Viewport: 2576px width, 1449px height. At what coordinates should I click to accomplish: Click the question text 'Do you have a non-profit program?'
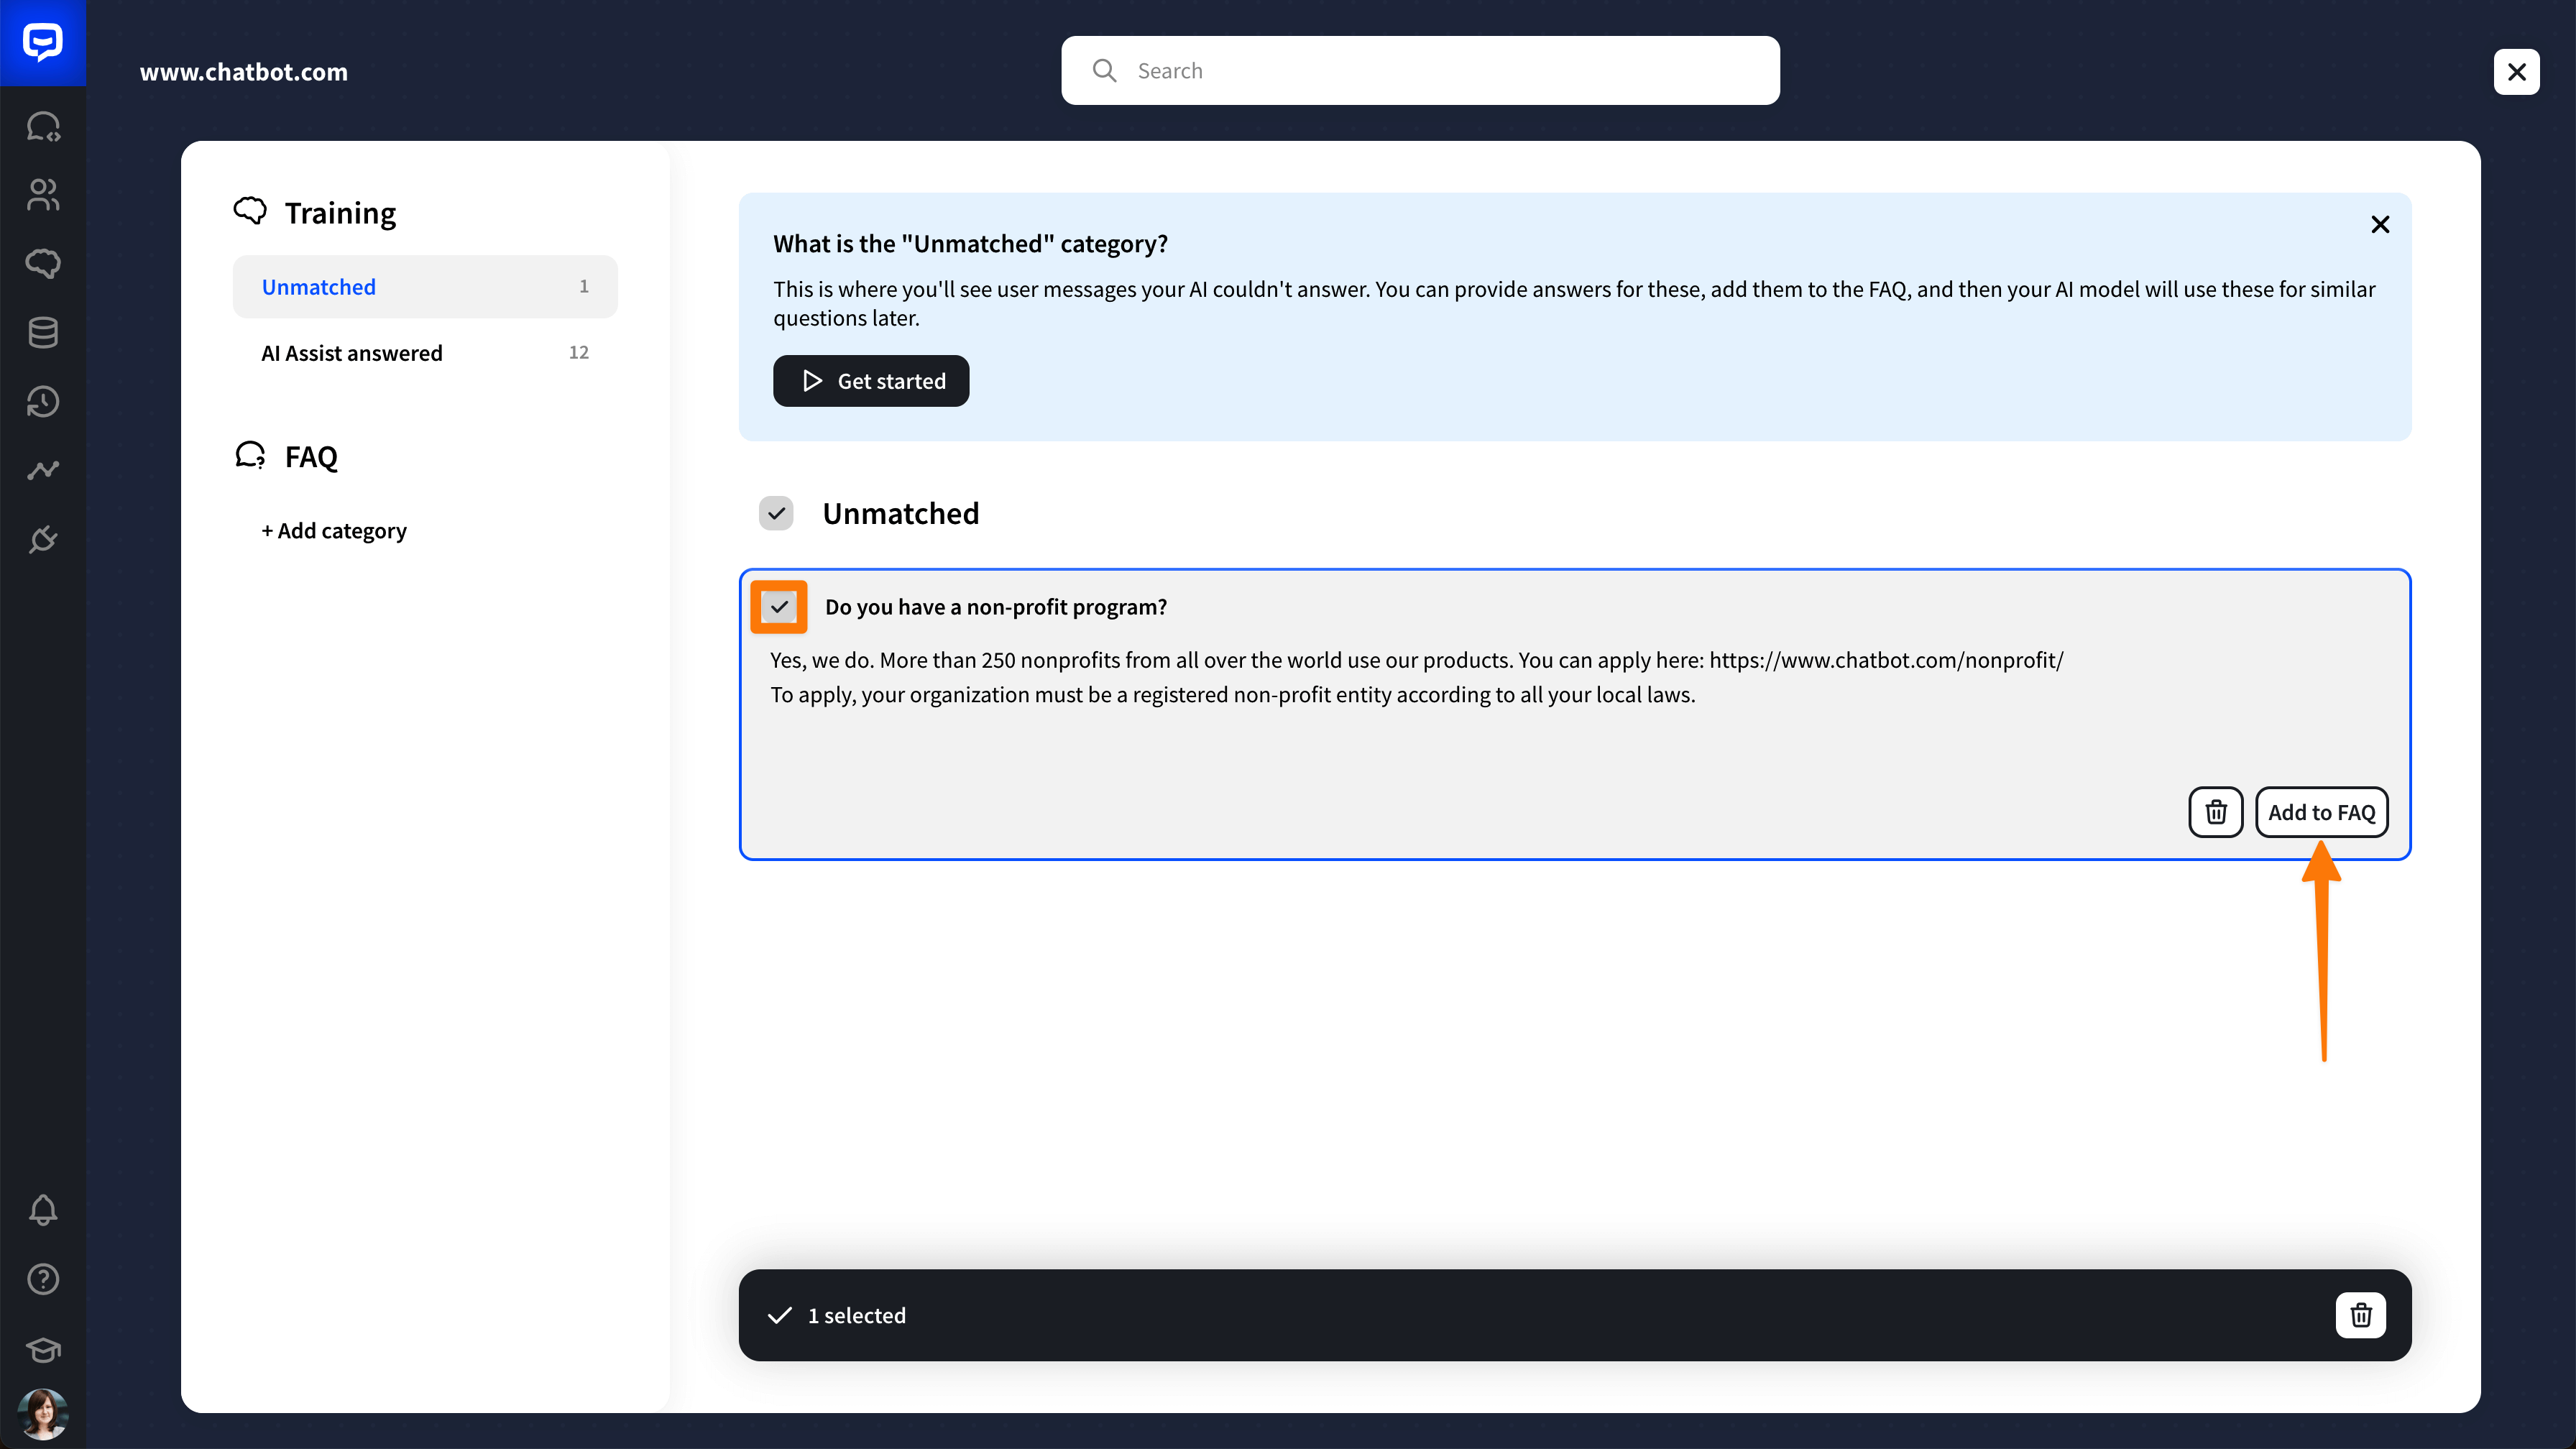tap(996, 607)
